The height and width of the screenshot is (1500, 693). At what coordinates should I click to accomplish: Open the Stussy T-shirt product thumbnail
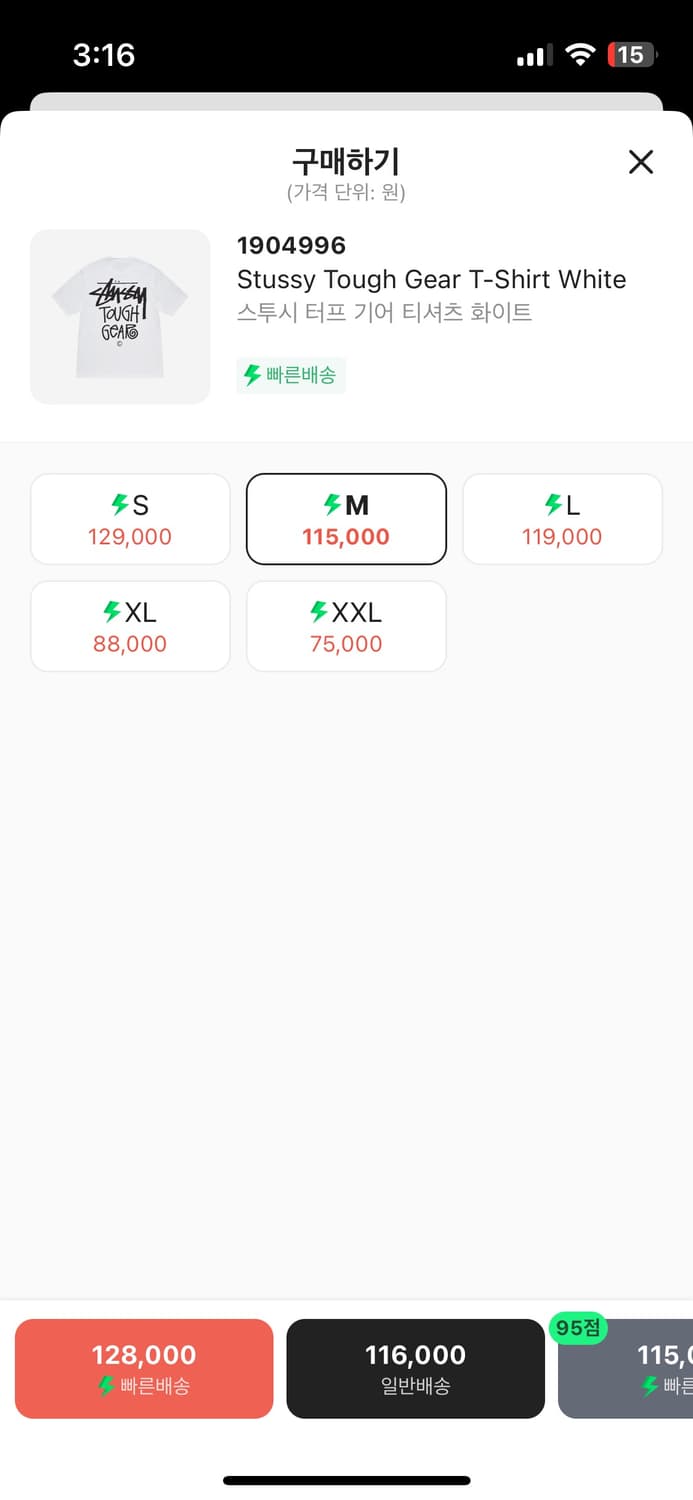(x=120, y=317)
